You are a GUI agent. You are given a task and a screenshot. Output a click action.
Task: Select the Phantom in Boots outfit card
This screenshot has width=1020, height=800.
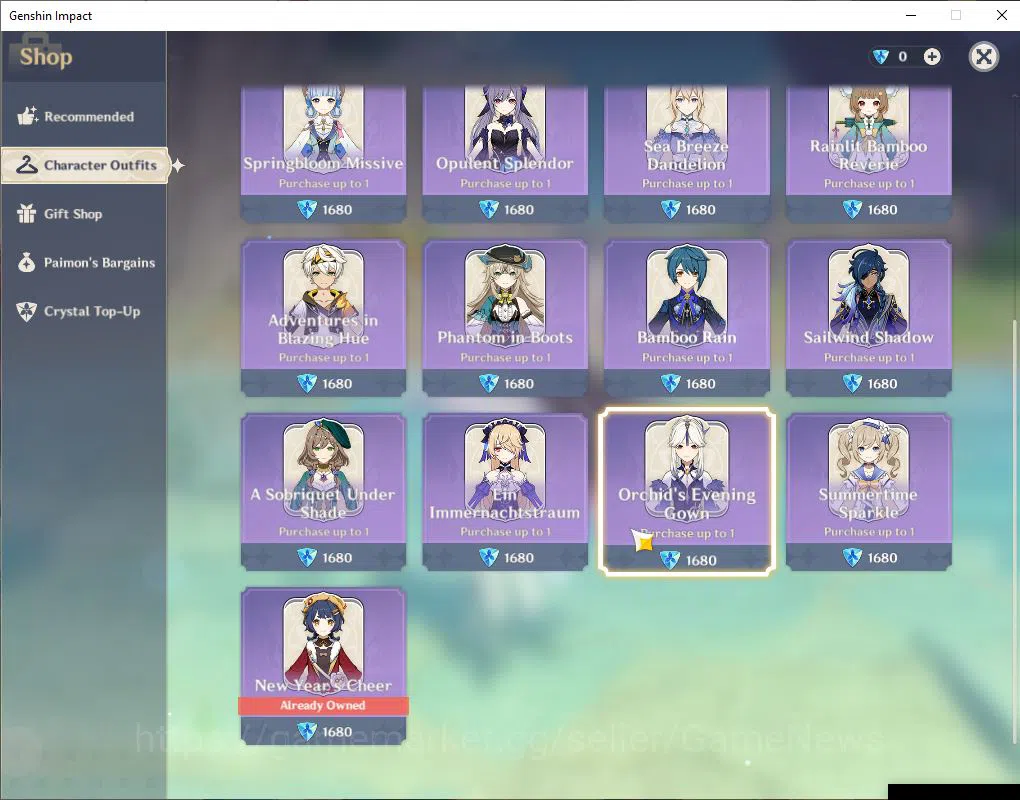tap(505, 318)
